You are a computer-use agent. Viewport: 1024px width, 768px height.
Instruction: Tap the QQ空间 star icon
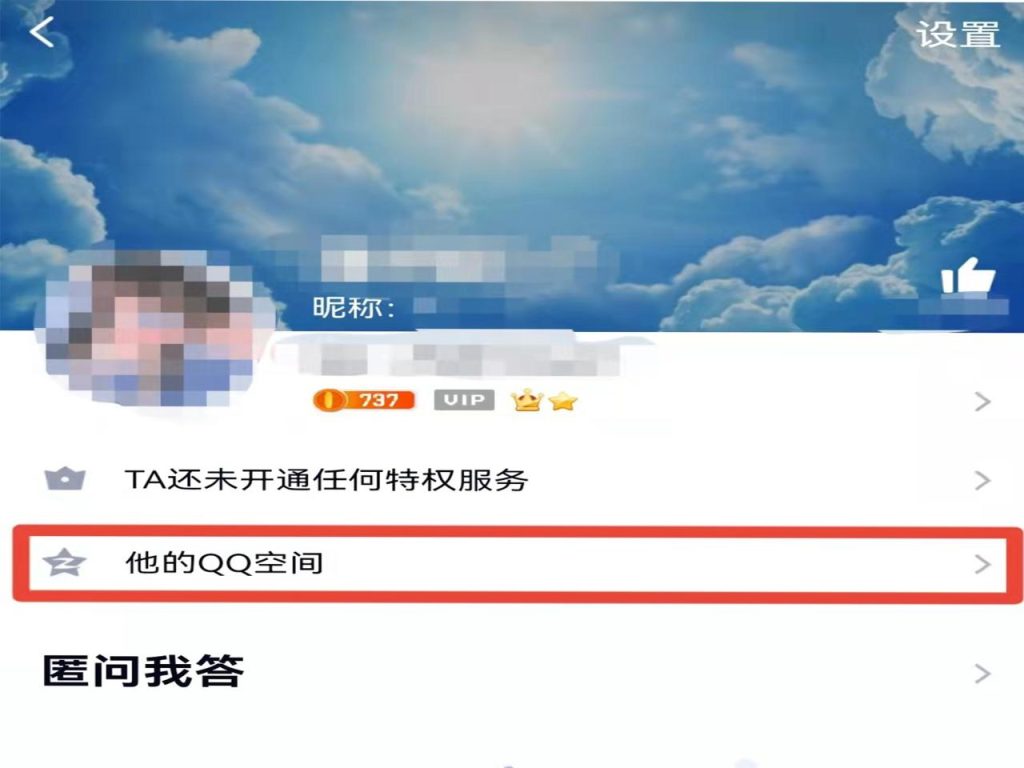pyautogui.click(x=65, y=563)
